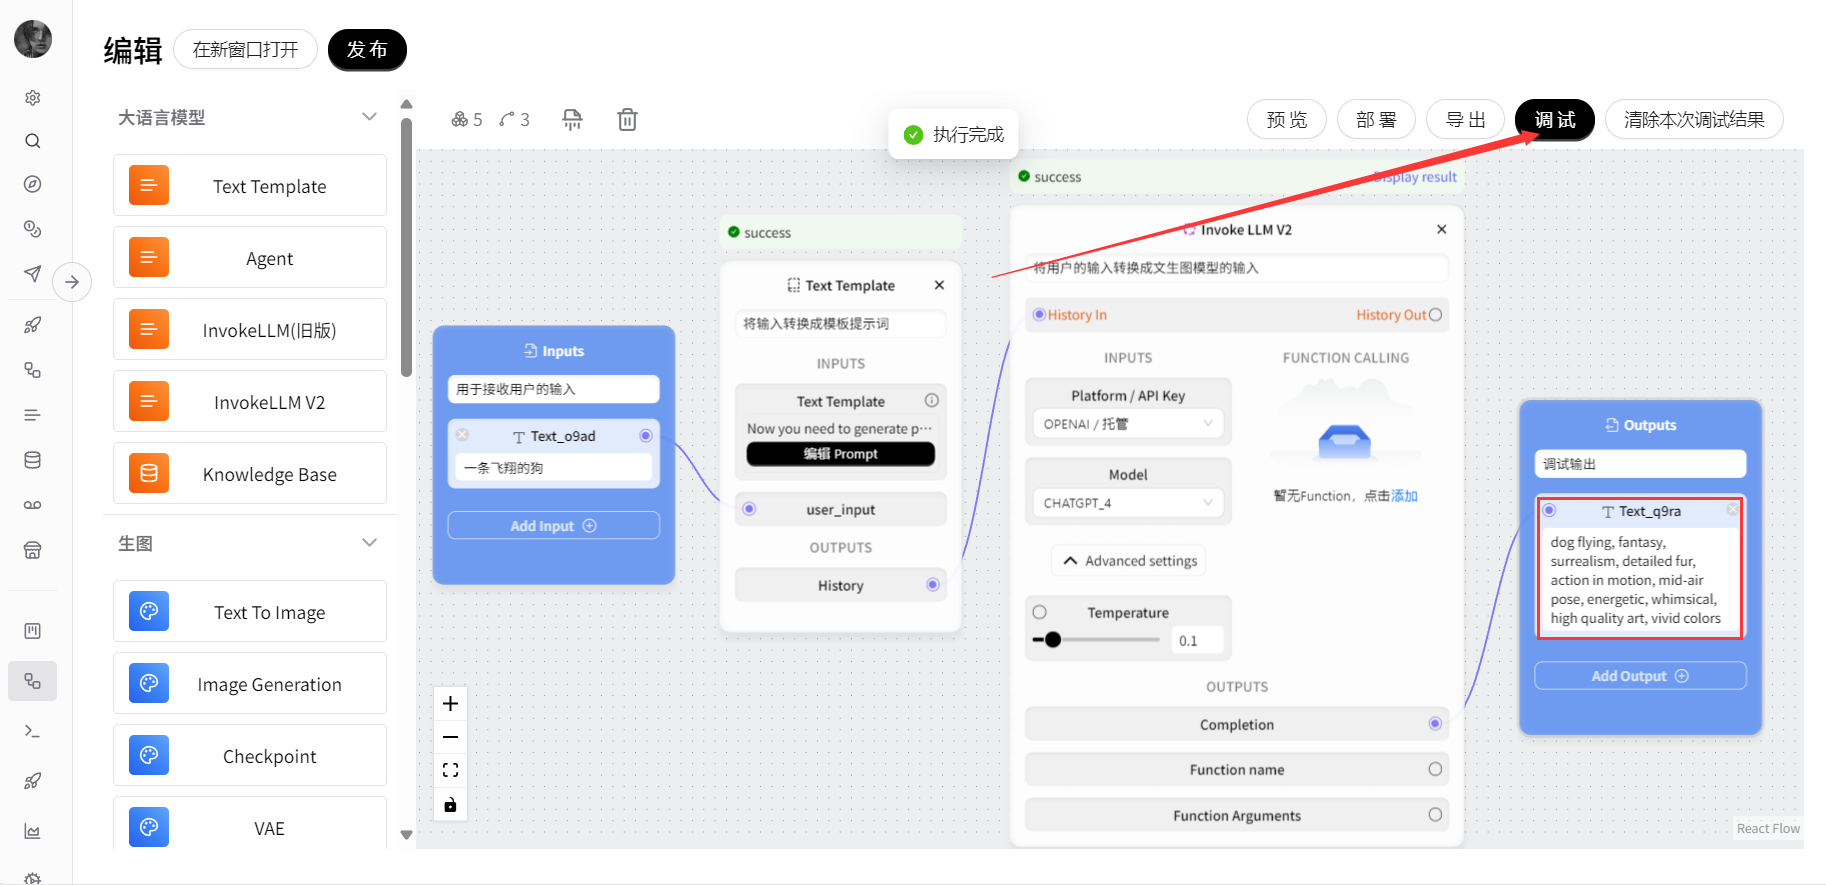1826x885 pixels.
Task: Open the Model CHATGPT_4 dropdown
Action: point(1127,503)
